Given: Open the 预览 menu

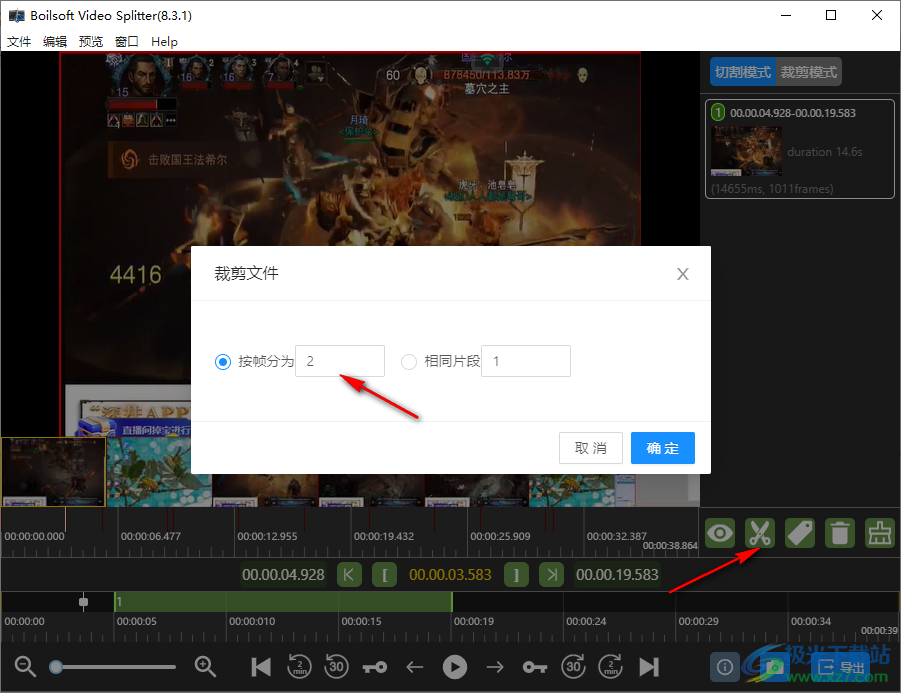Looking at the screenshot, I should (x=91, y=41).
